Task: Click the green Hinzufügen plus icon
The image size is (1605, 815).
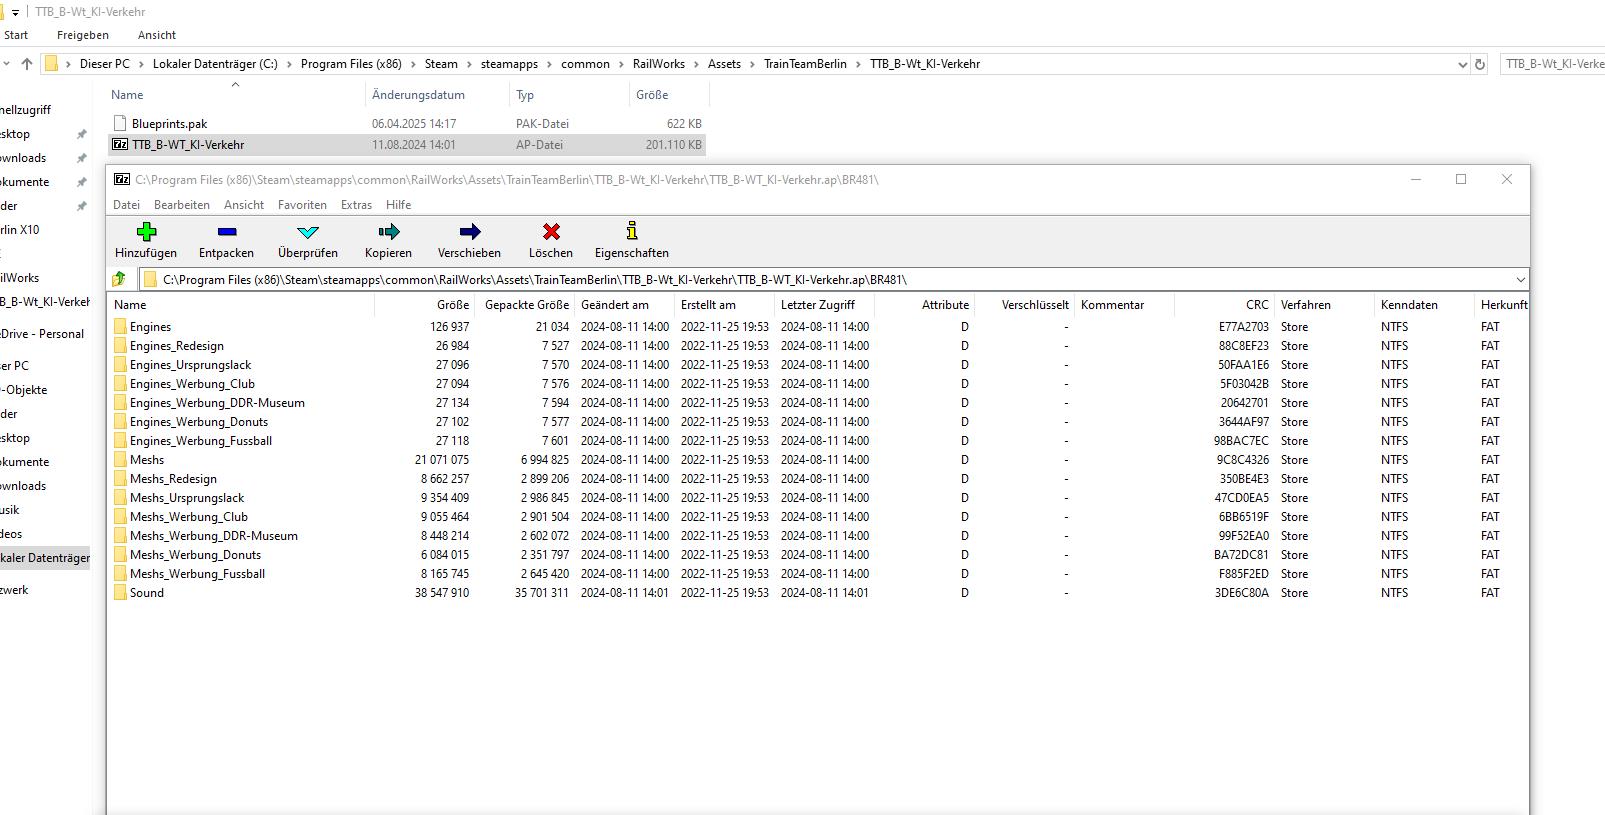Action: coord(146,232)
